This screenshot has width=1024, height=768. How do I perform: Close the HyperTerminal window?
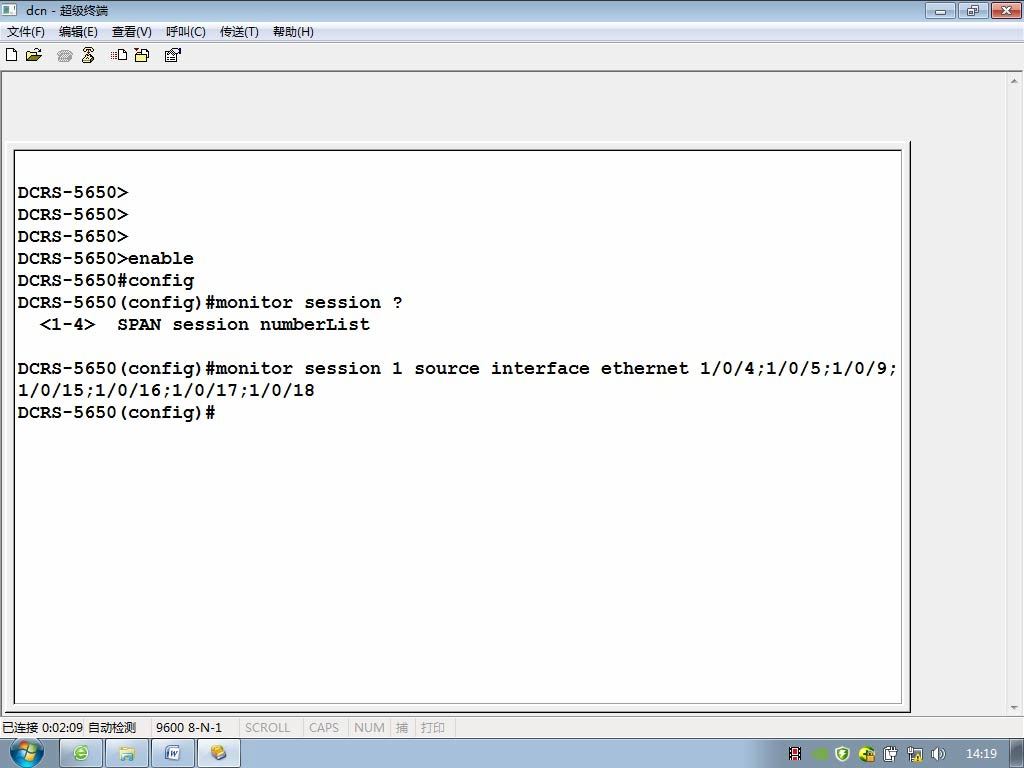(x=1006, y=10)
